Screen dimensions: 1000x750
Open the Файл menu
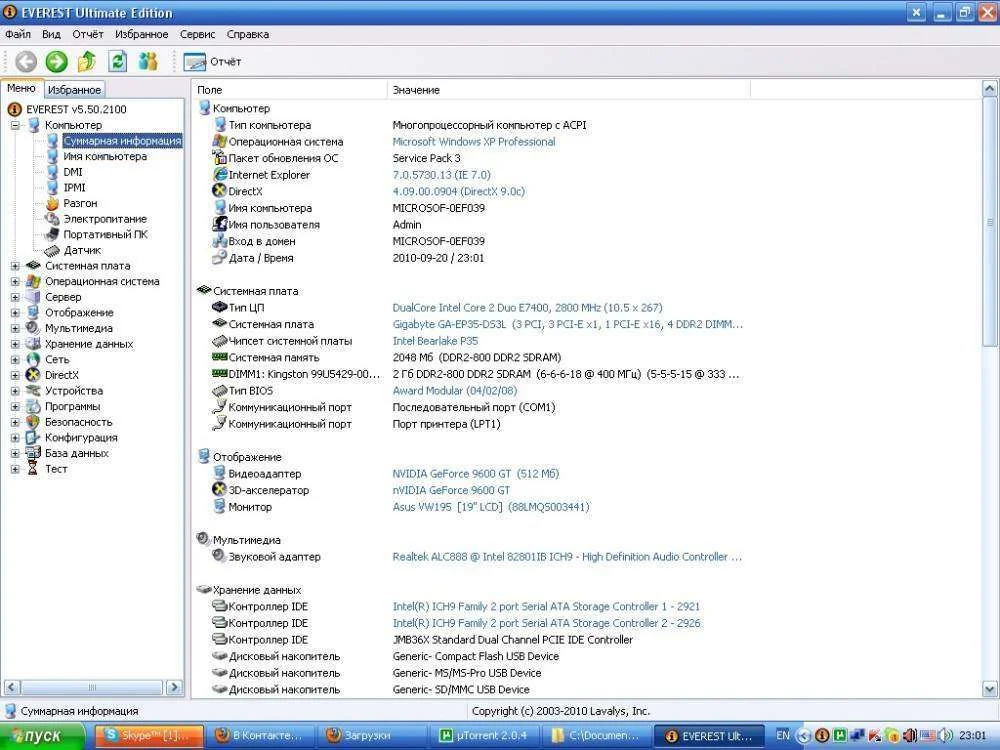(18, 34)
